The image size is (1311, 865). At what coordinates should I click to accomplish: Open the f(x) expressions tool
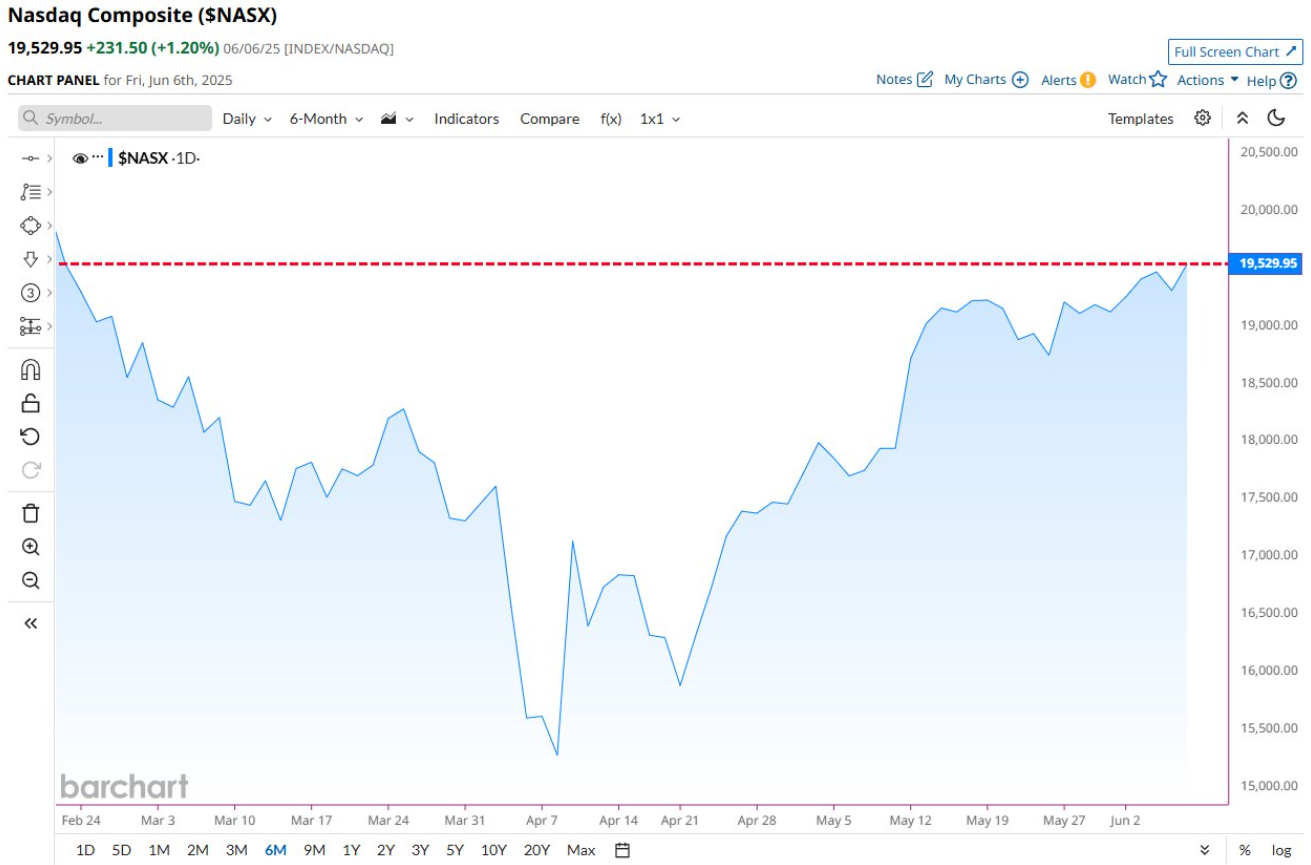(x=611, y=118)
